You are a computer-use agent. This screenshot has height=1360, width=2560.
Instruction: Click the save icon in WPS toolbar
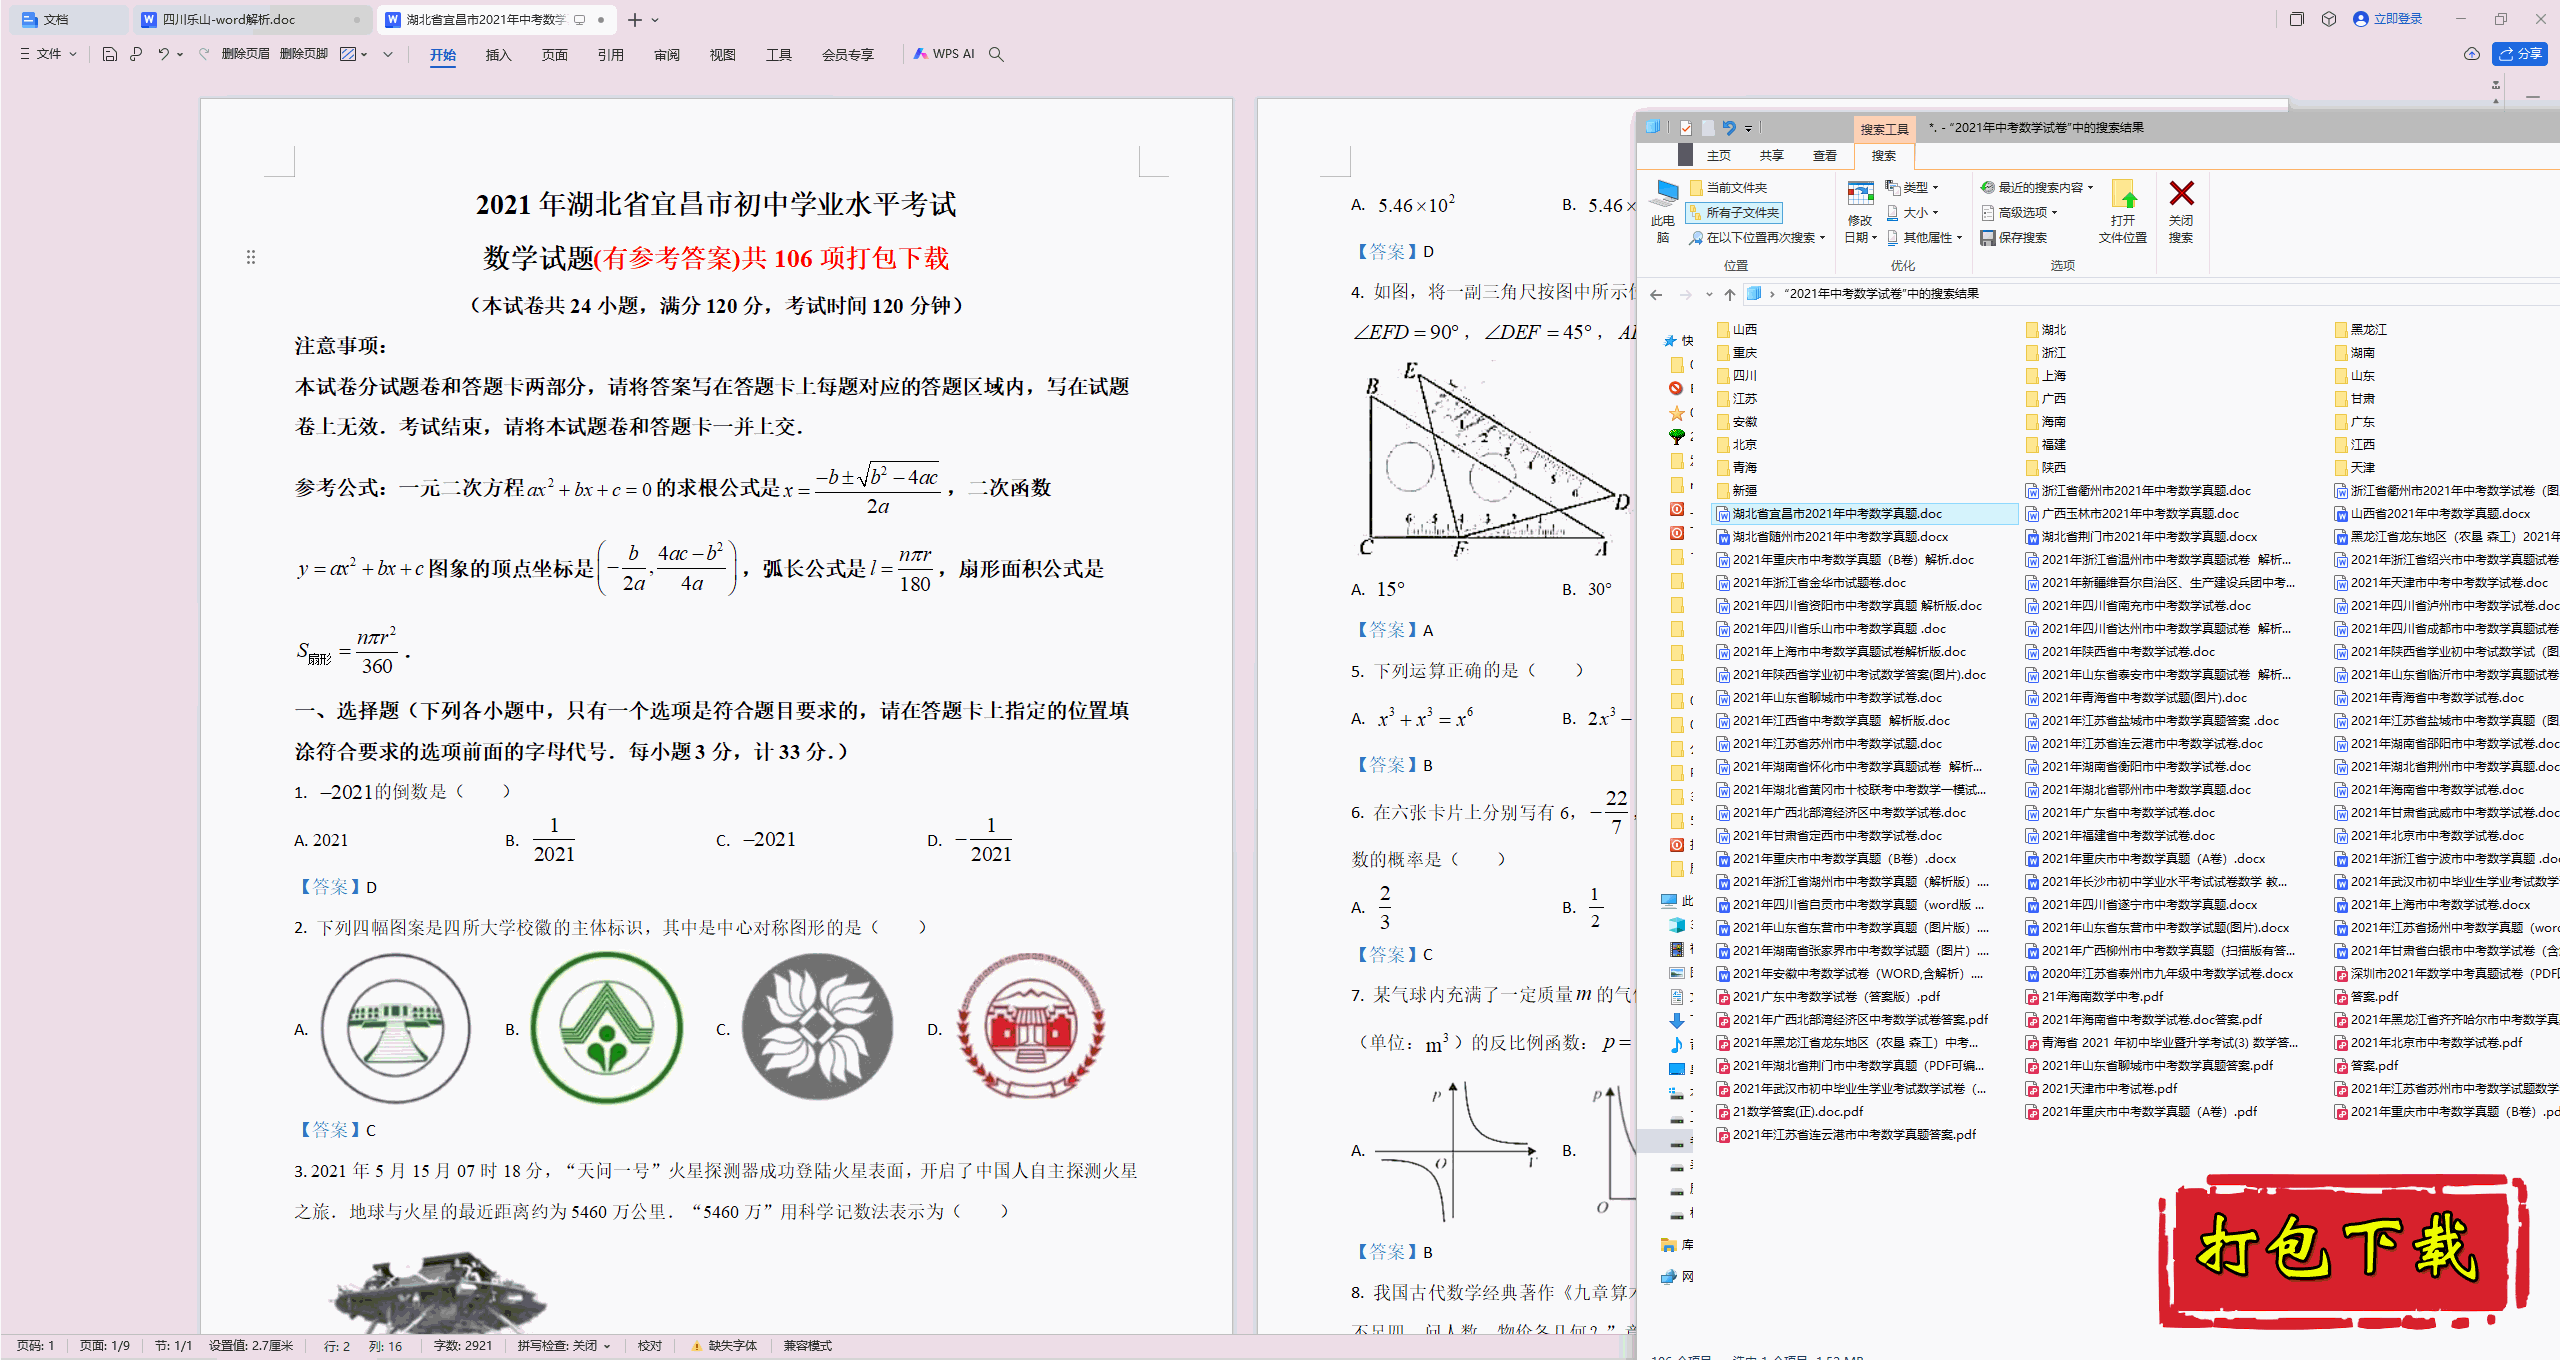click(x=110, y=54)
